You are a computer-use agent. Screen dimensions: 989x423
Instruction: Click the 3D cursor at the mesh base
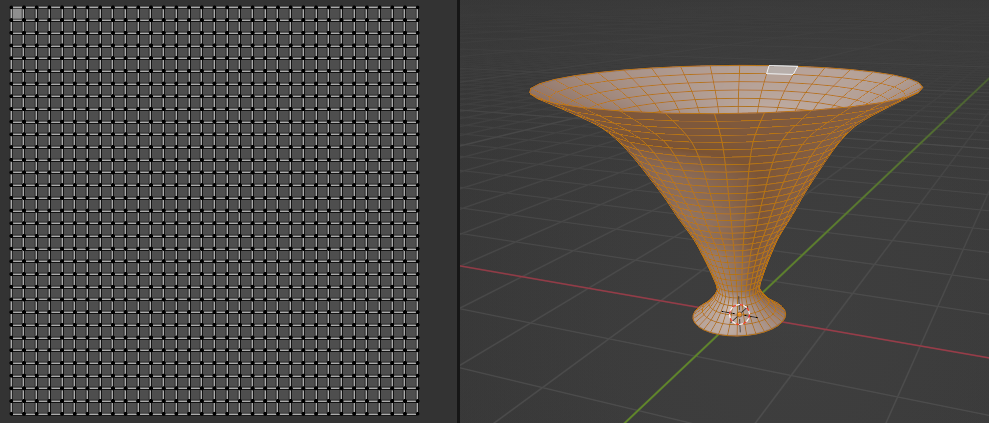(x=739, y=314)
